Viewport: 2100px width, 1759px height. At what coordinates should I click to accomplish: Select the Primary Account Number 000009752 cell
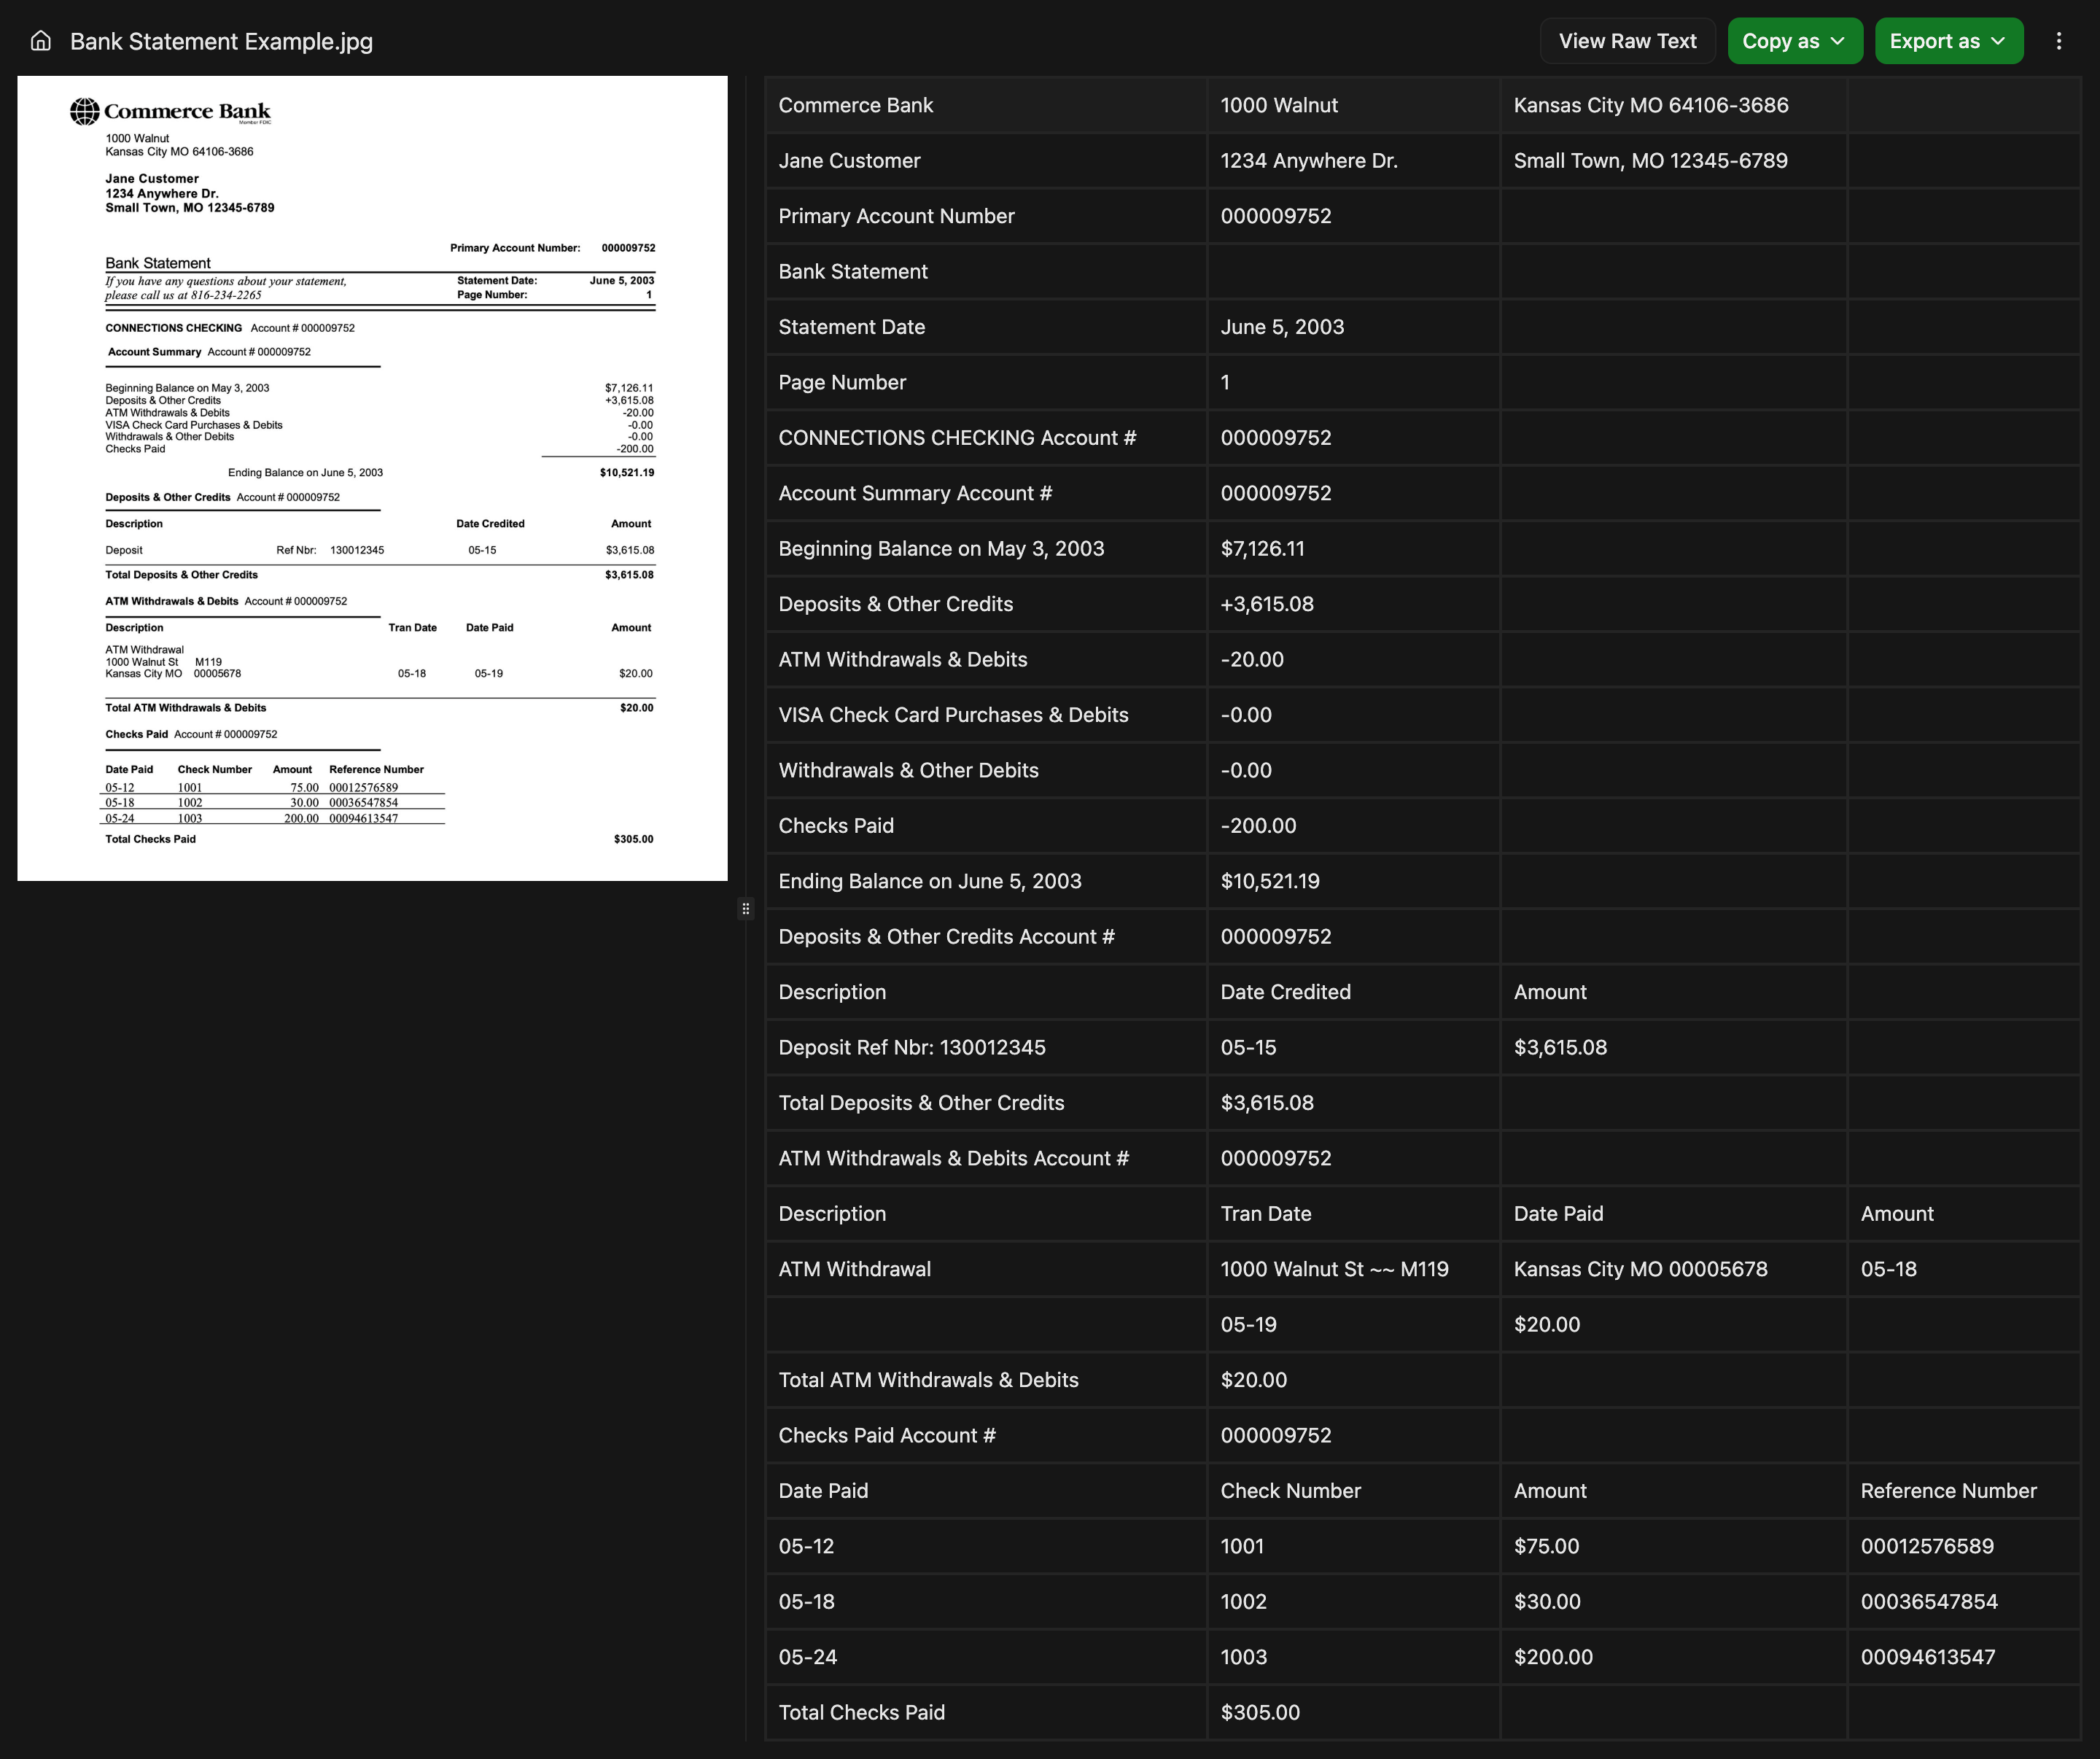tap(1276, 215)
